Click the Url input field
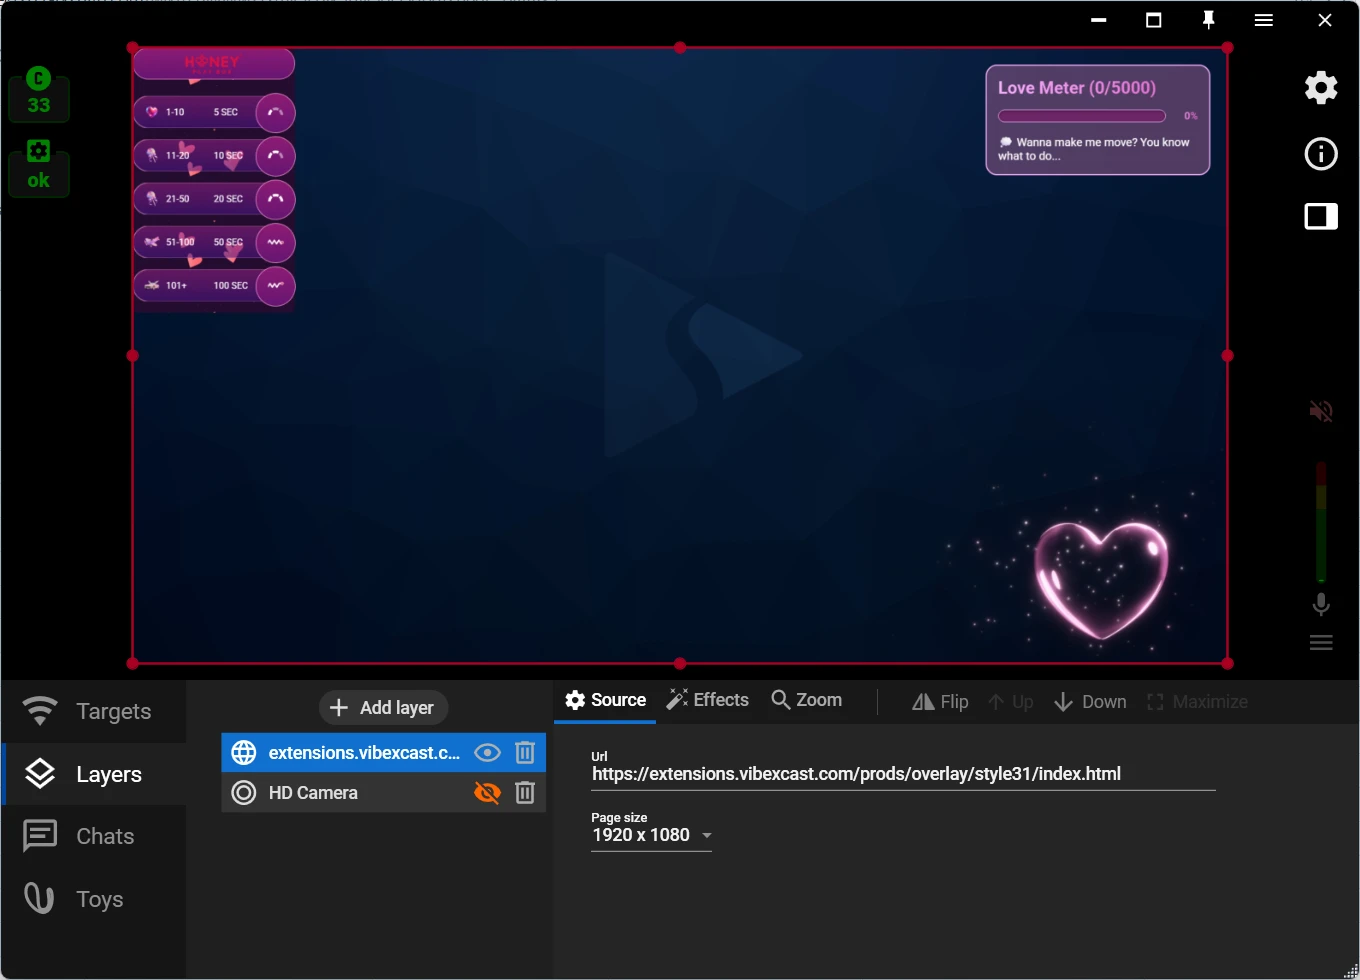The image size is (1360, 980). [x=902, y=774]
